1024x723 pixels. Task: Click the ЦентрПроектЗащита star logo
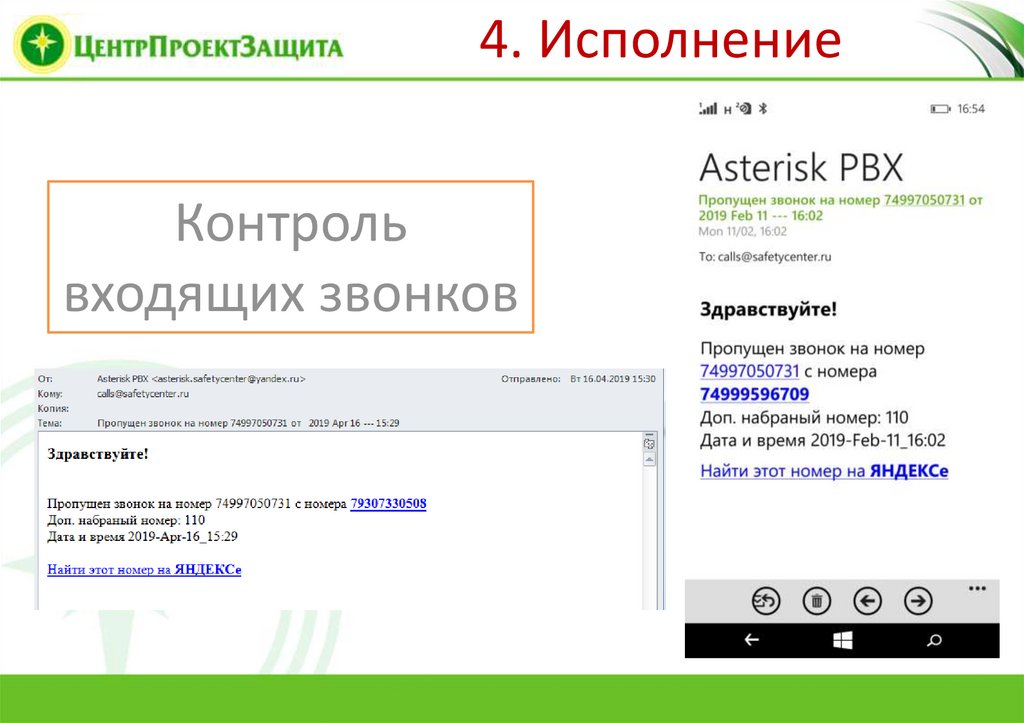42,44
